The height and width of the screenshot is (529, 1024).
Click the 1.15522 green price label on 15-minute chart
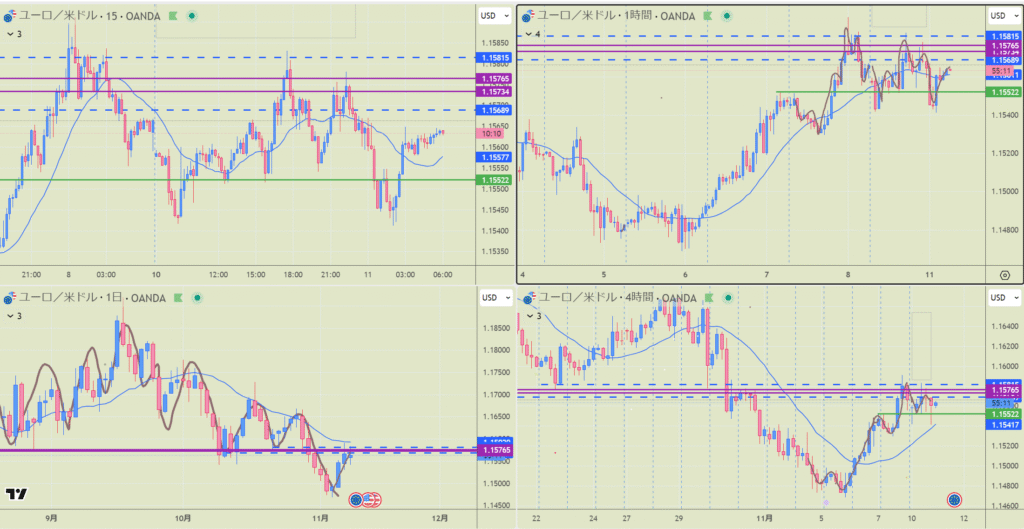tap(495, 180)
